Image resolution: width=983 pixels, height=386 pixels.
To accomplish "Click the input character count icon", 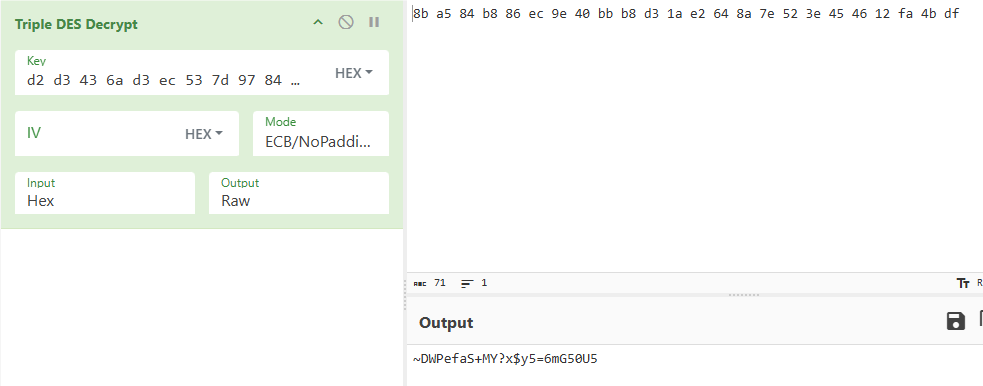I will point(420,283).
